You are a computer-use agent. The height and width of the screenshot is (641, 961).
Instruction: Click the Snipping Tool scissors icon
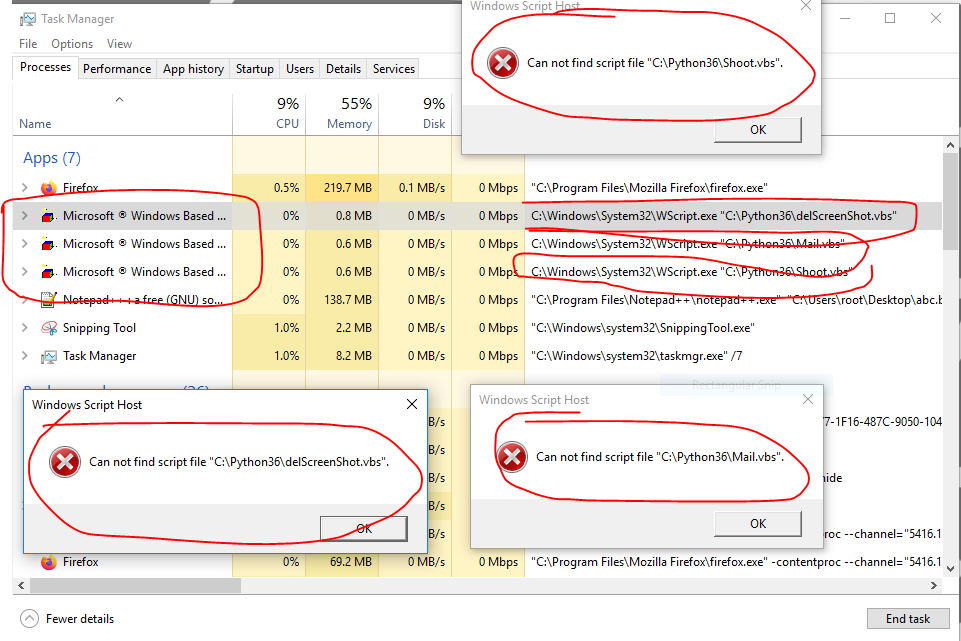click(x=48, y=328)
